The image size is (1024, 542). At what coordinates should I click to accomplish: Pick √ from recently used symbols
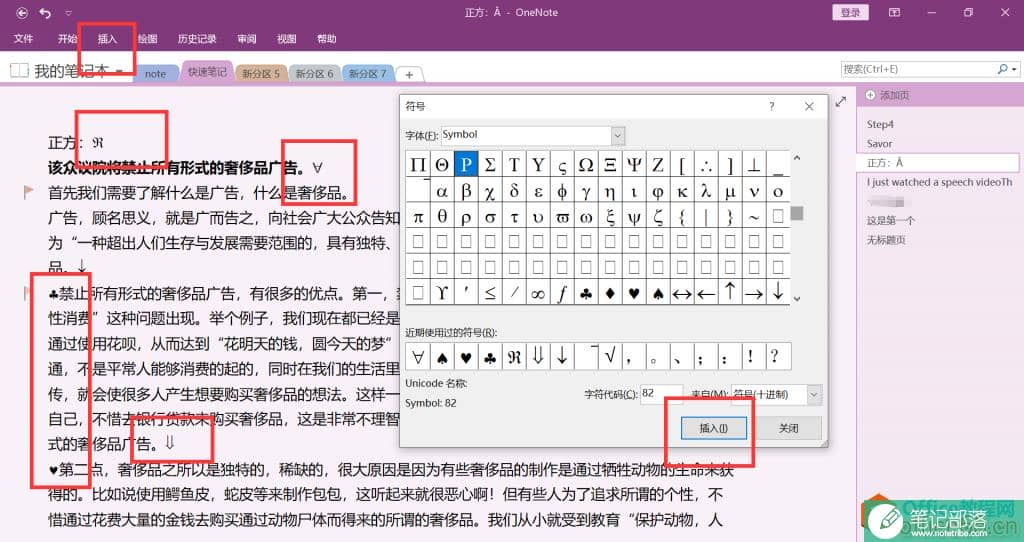(610, 357)
